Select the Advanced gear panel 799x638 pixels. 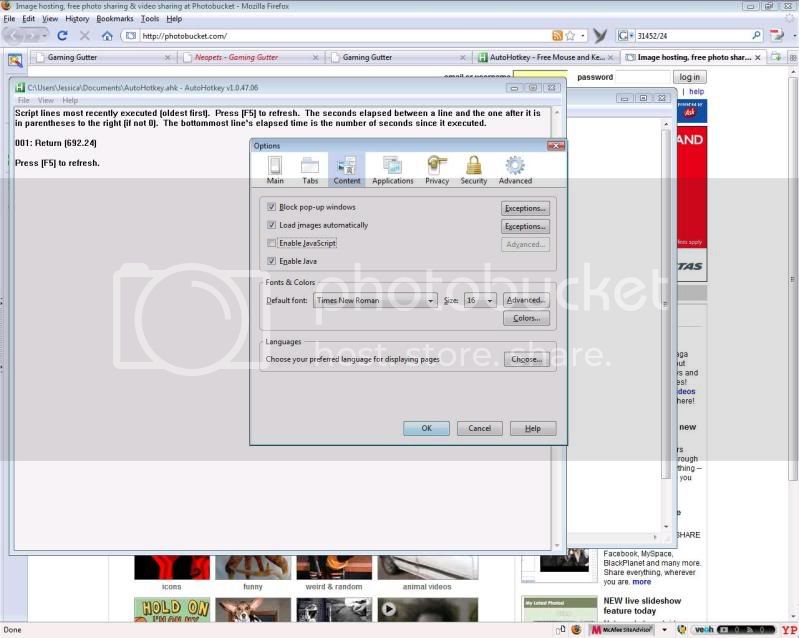[515, 169]
